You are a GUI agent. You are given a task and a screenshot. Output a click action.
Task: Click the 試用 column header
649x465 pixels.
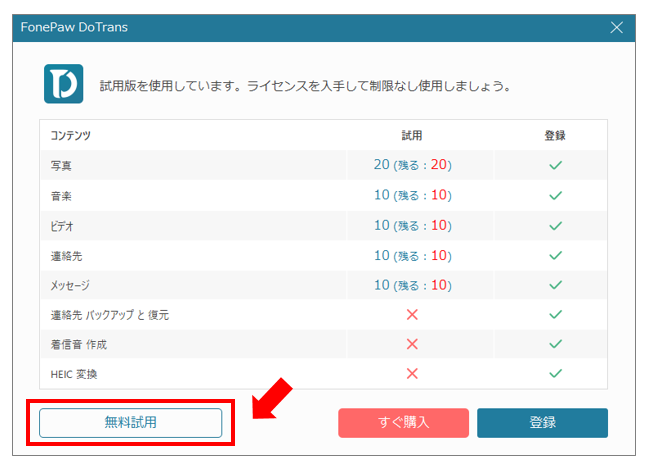(x=412, y=135)
